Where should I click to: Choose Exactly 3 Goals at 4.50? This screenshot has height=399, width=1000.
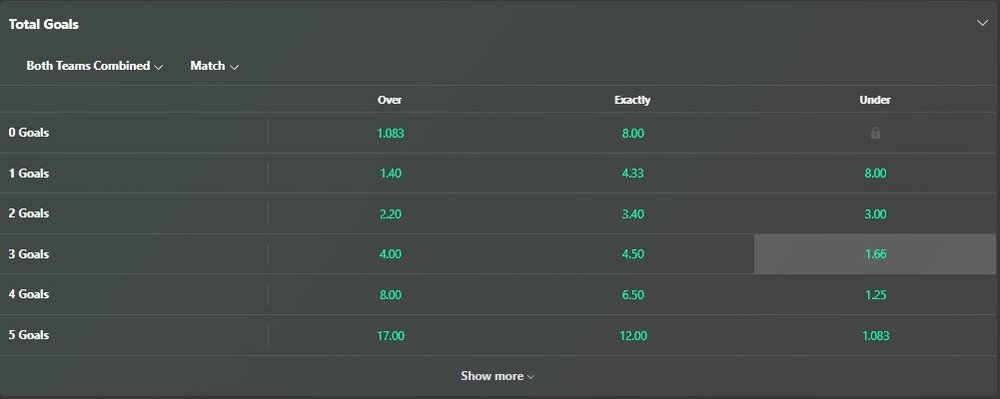(633, 254)
